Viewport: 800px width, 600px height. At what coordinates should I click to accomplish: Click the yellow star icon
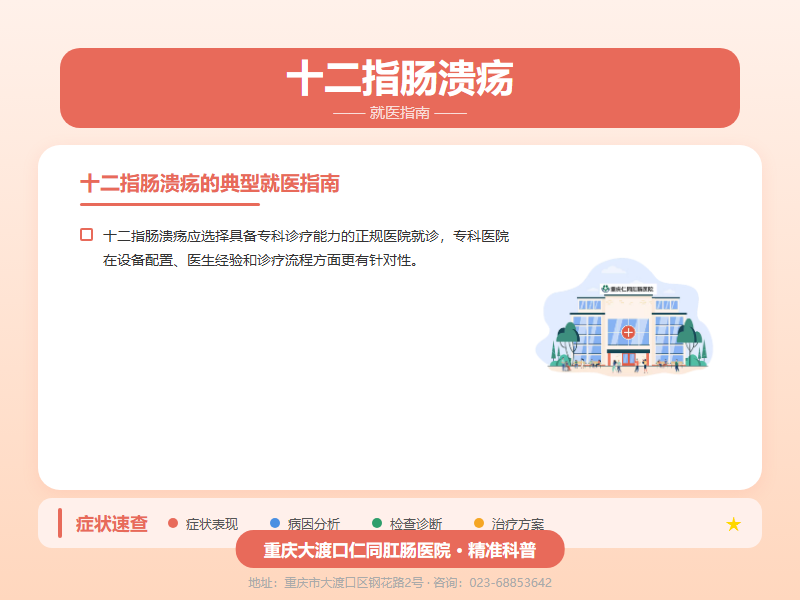733,524
